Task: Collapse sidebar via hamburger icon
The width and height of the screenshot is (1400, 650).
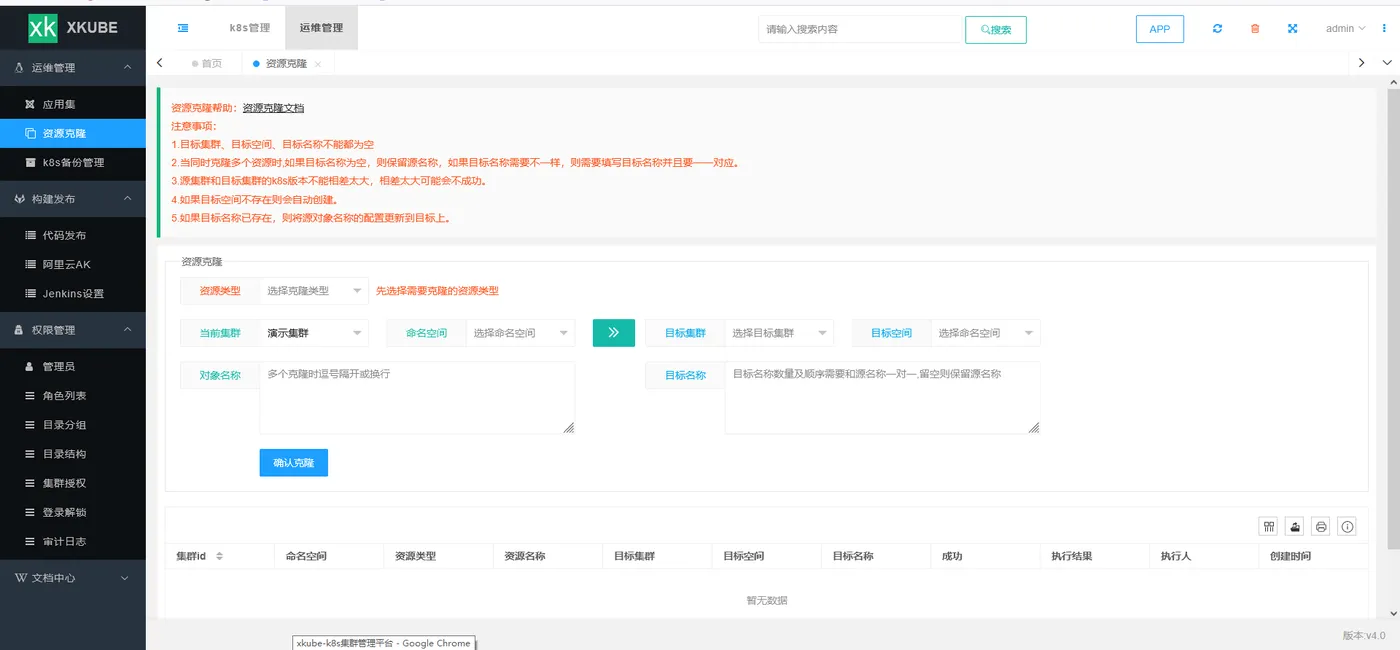Action: [x=183, y=28]
